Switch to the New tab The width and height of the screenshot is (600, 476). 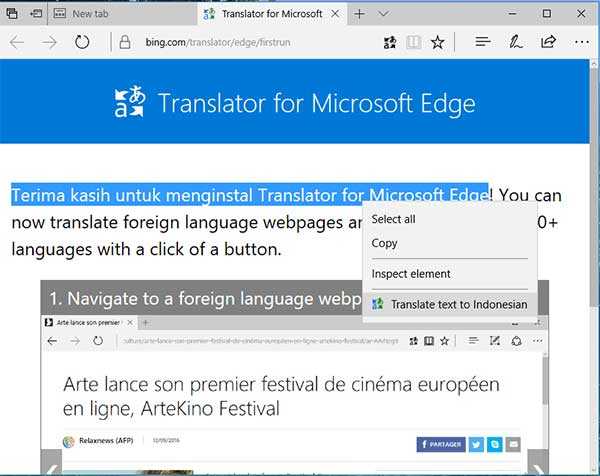(x=122, y=14)
